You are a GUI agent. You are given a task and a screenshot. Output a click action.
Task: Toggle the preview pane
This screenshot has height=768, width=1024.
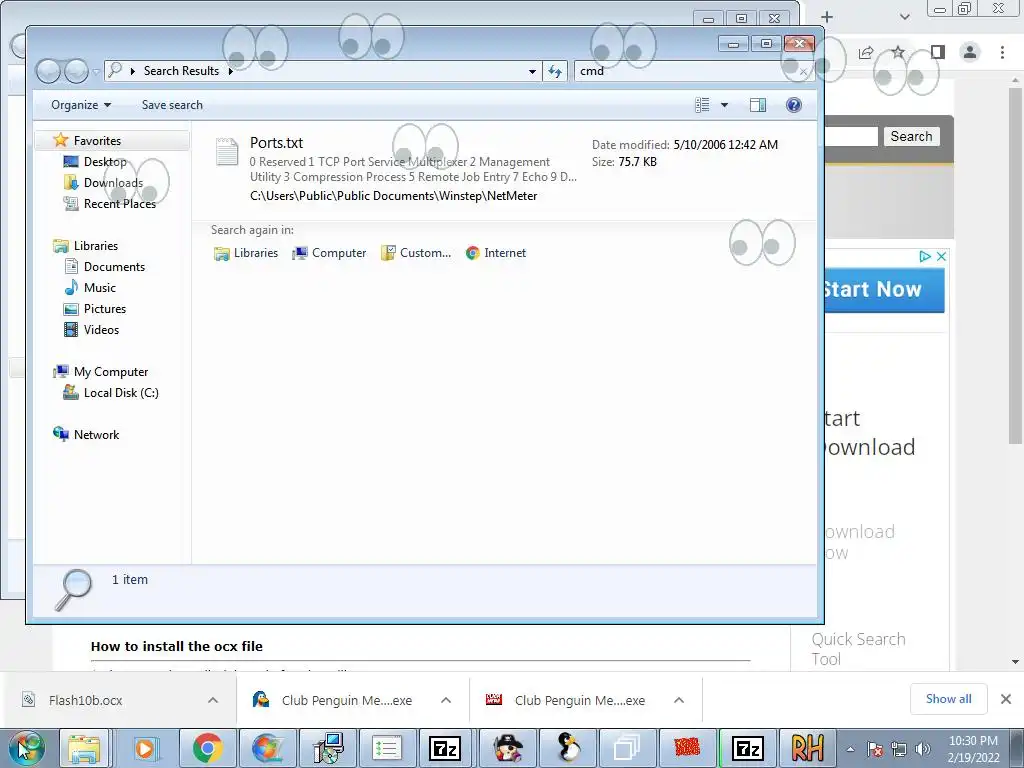pyautogui.click(x=758, y=105)
